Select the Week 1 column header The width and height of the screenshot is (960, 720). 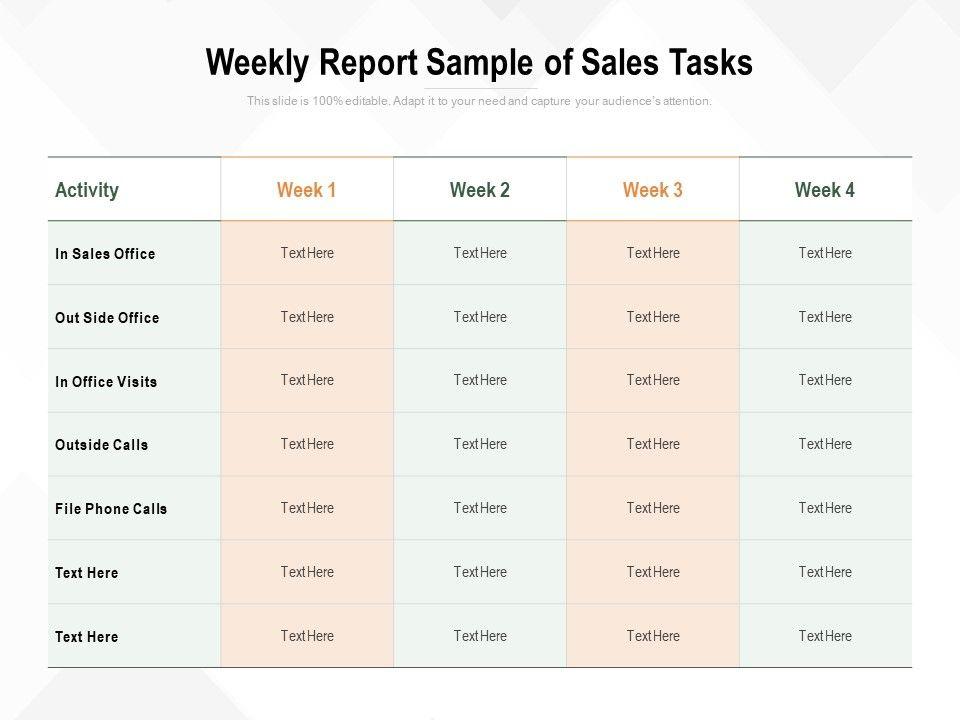307,190
